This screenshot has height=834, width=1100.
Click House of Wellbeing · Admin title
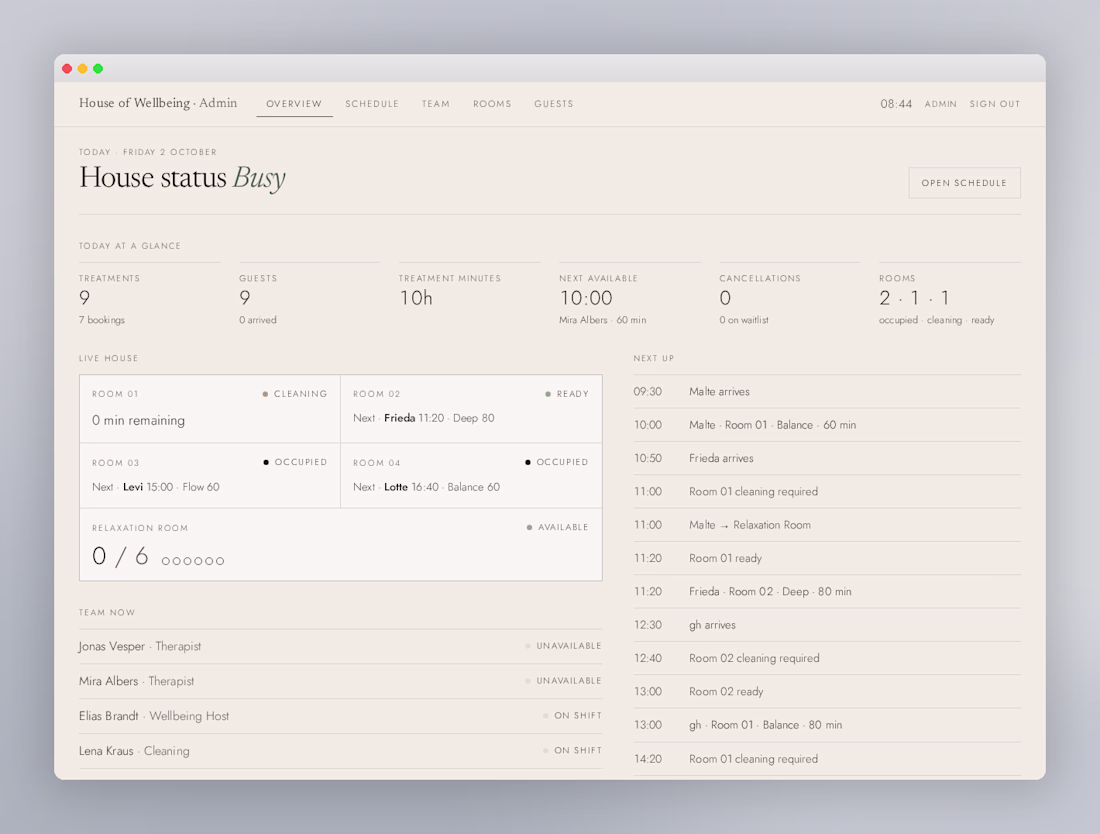coord(158,103)
